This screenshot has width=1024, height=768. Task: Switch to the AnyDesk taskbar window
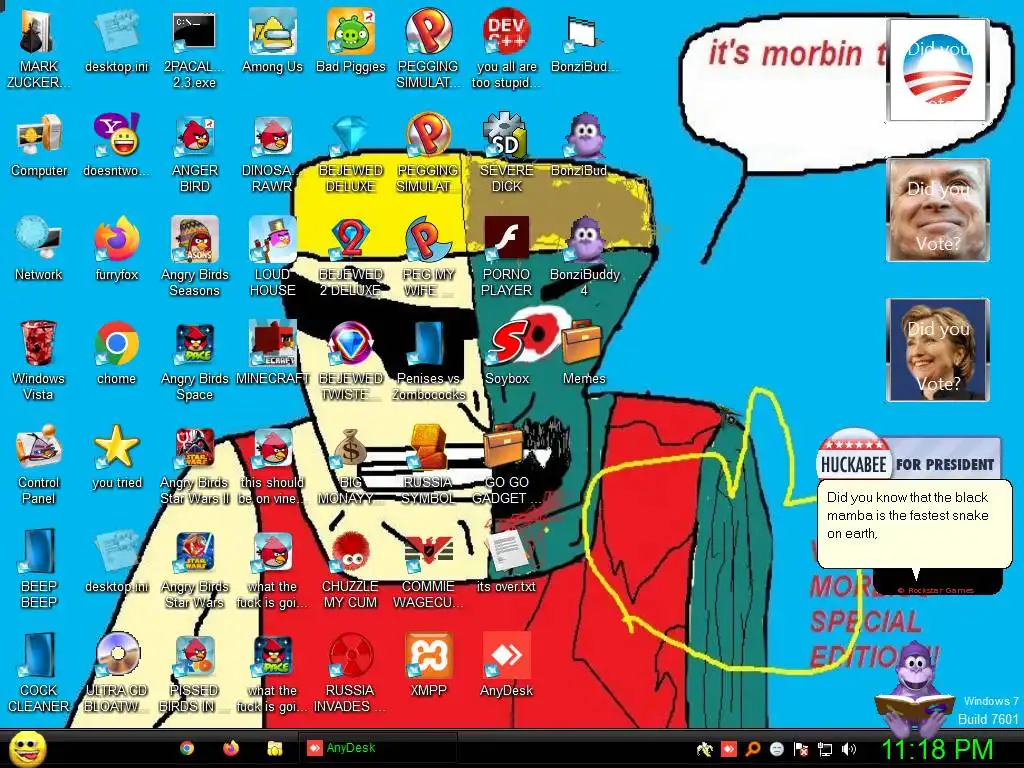click(x=377, y=748)
